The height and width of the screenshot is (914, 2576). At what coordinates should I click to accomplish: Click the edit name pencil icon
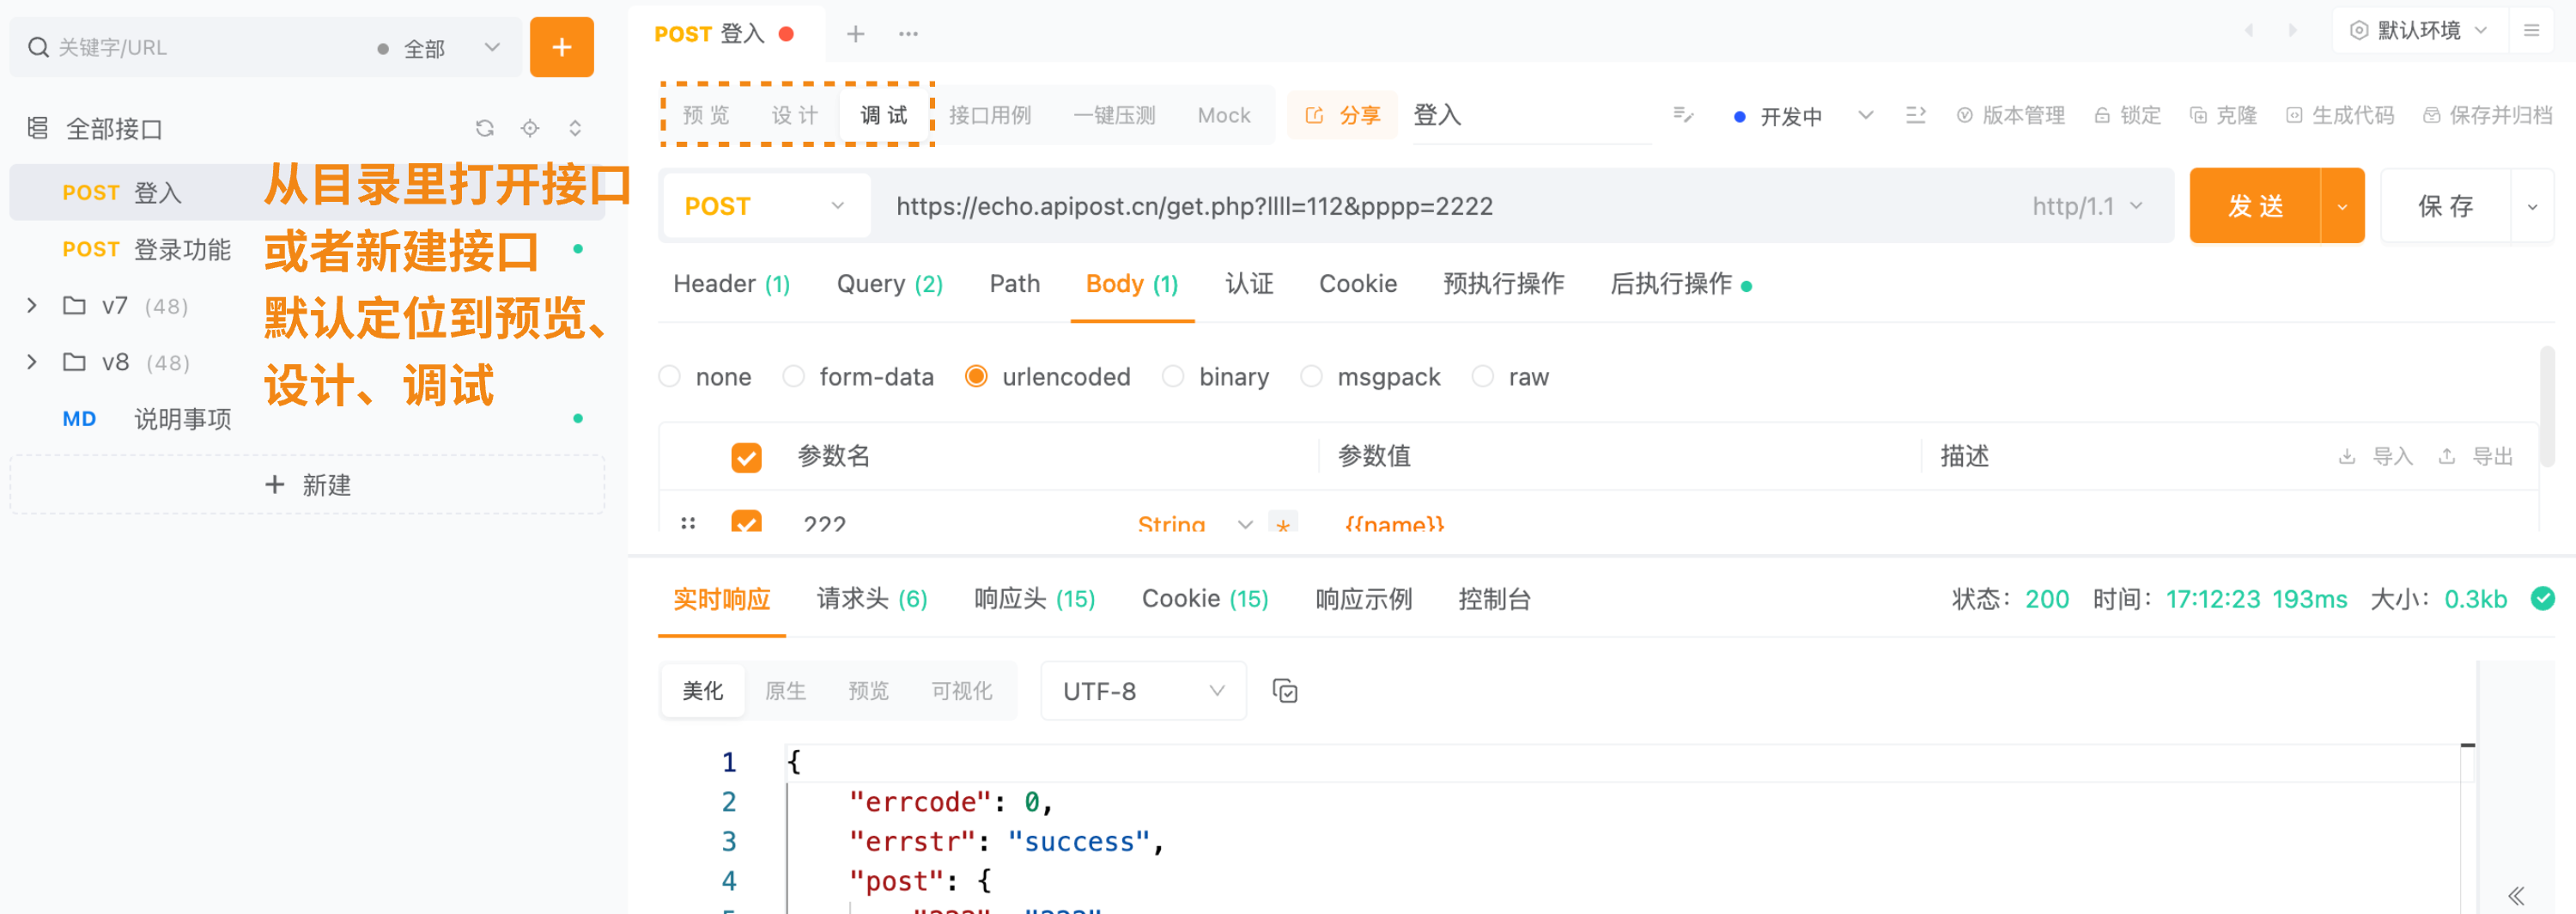[x=1683, y=115]
